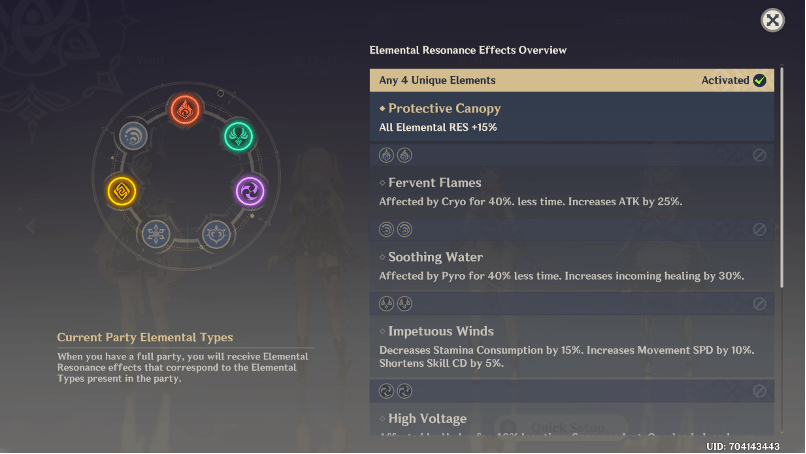Click first Hydro icon above Soothing Water
The height and width of the screenshot is (454, 806).
(386, 229)
